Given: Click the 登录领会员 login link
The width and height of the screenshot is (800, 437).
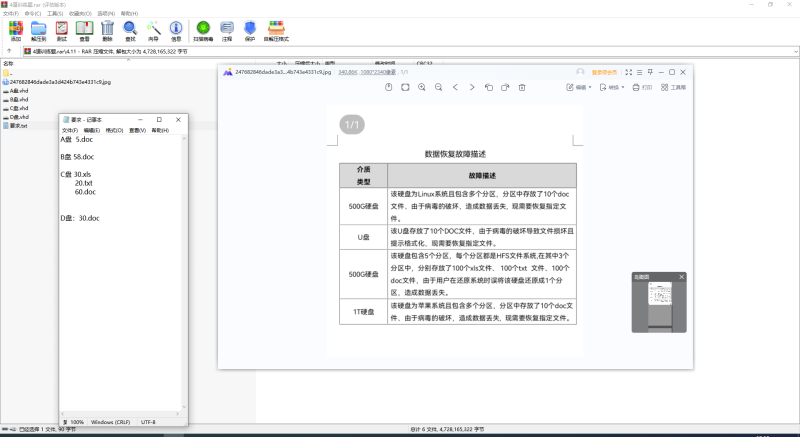Looking at the screenshot, I should (x=604, y=72).
